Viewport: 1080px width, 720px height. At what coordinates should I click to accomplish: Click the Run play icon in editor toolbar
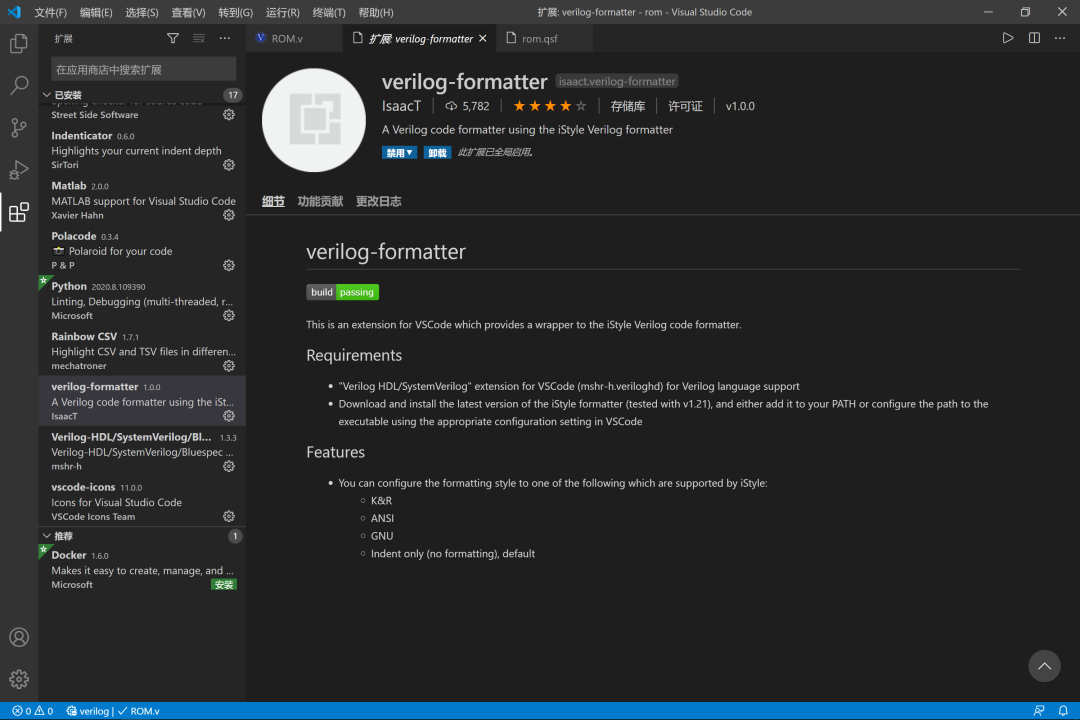1008,38
